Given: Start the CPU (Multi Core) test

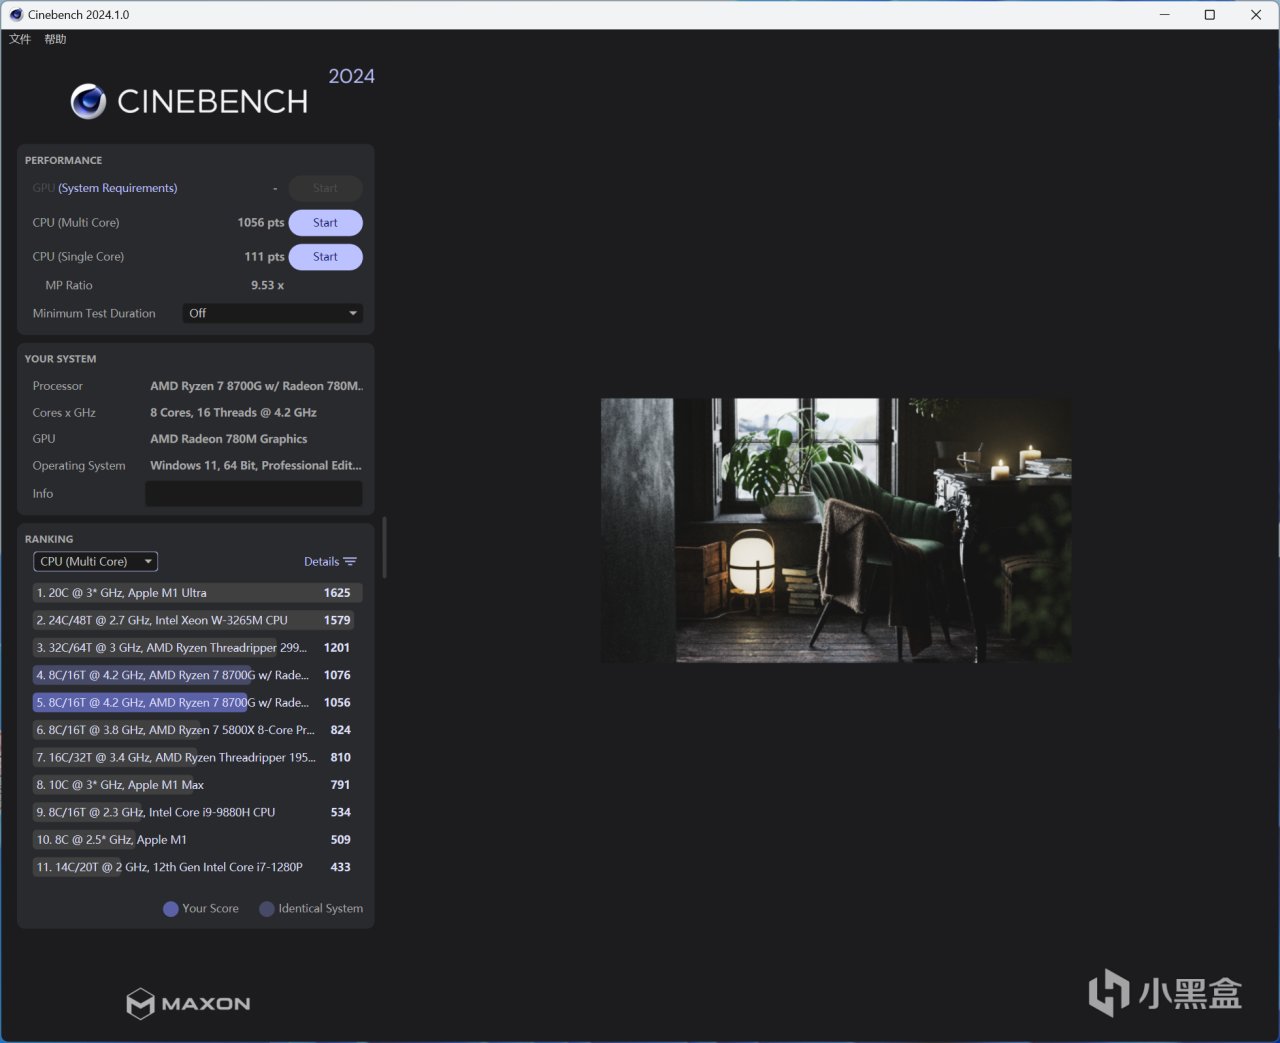Looking at the screenshot, I should [325, 223].
